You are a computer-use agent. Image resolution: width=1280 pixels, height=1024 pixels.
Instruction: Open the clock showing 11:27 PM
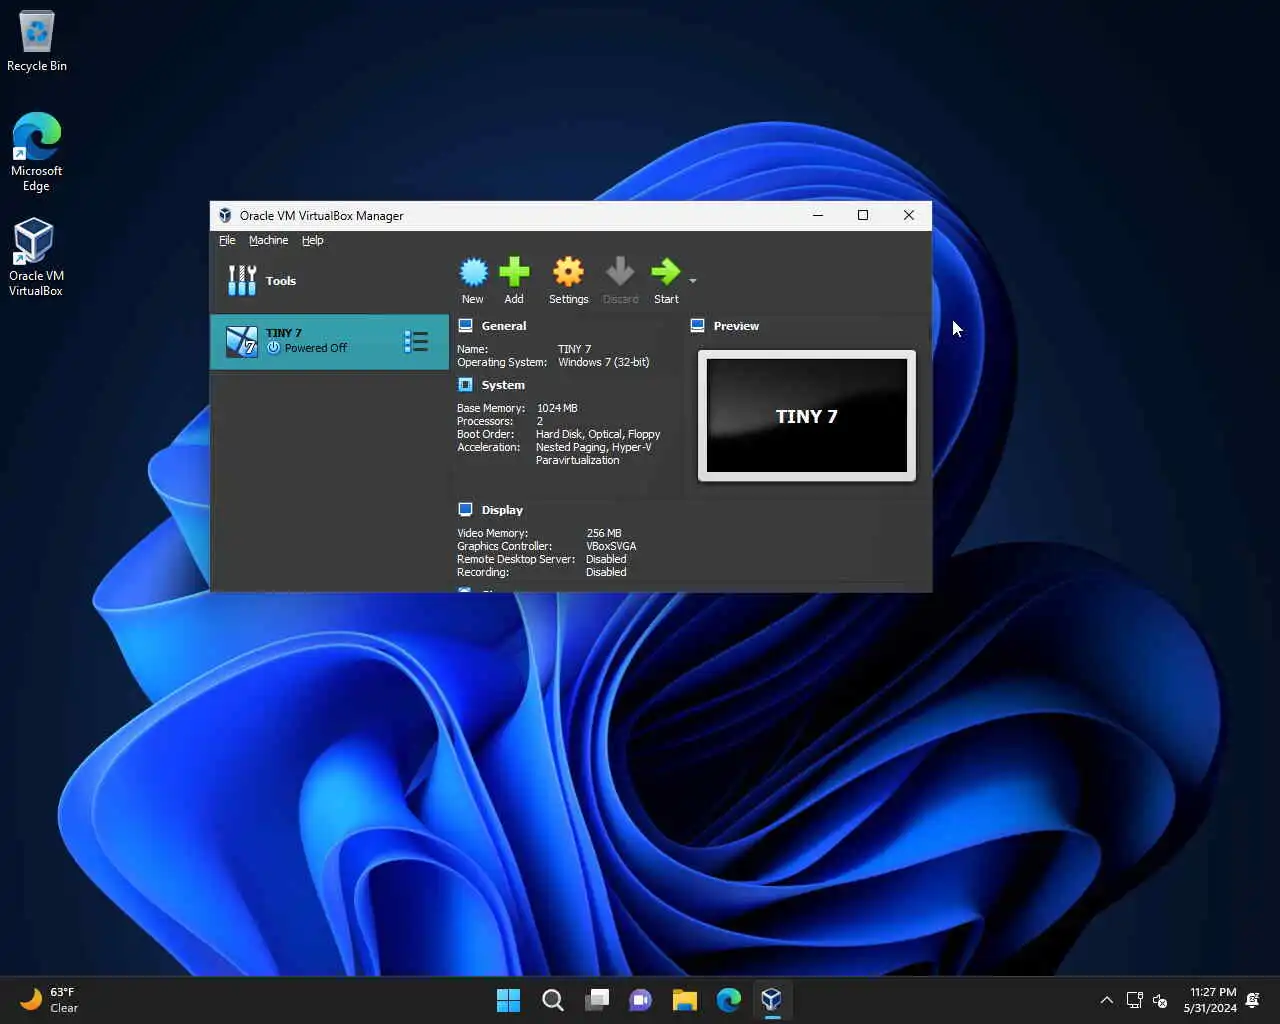click(1211, 1000)
